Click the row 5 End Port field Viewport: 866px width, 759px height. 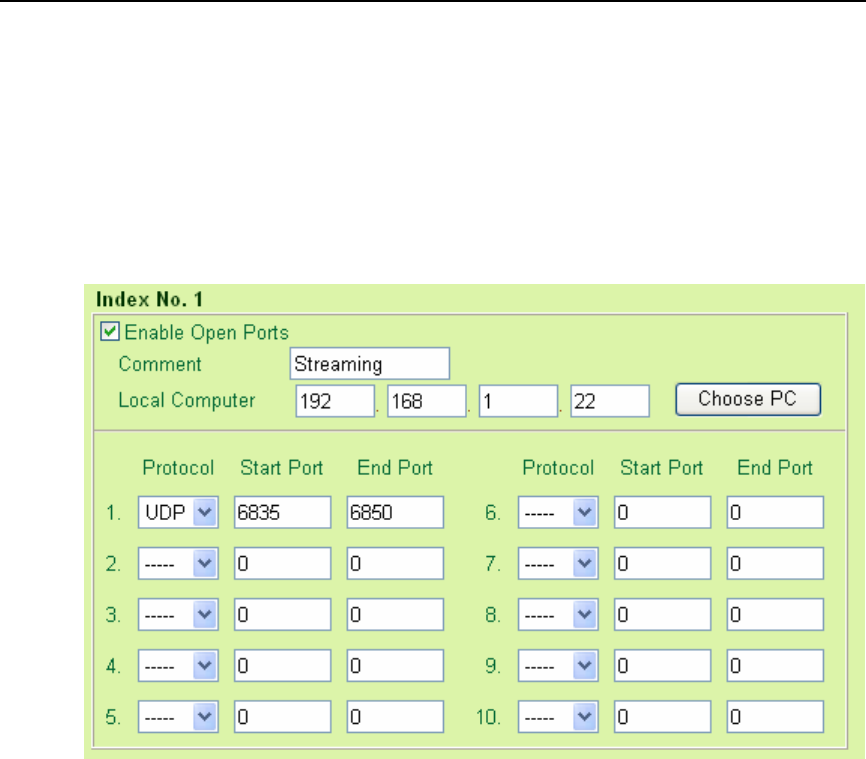point(395,716)
